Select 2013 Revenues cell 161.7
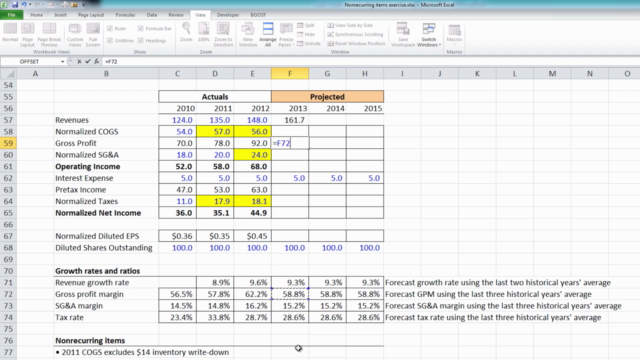The width and height of the screenshot is (640, 360). tap(290, 120)
